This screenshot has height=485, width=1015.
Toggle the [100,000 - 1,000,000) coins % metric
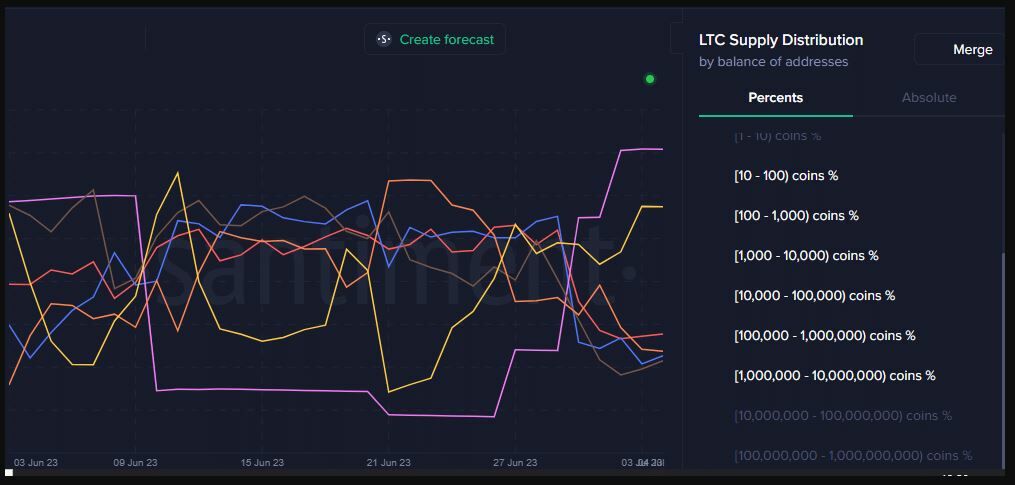pyautogui.click(x=824, y=336)
